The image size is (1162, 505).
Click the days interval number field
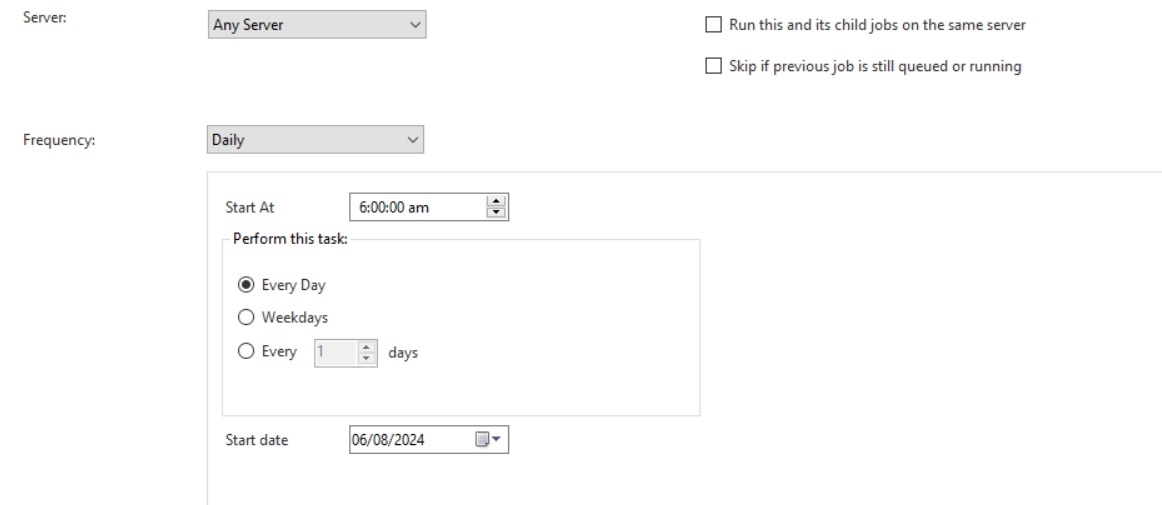pyautogui.click(x=334, y=351)
